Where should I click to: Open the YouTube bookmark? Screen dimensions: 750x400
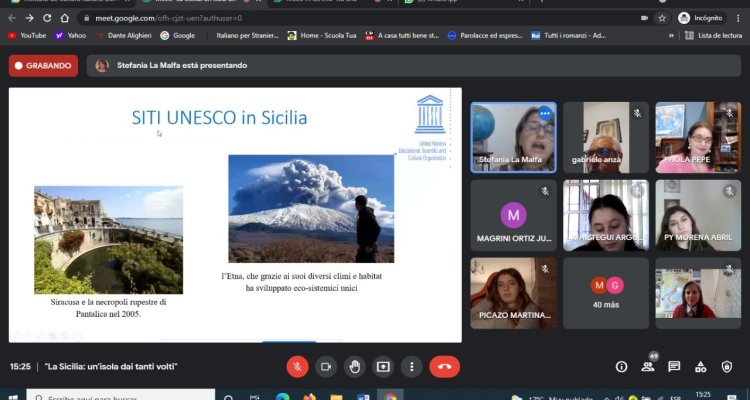(27, 35)
